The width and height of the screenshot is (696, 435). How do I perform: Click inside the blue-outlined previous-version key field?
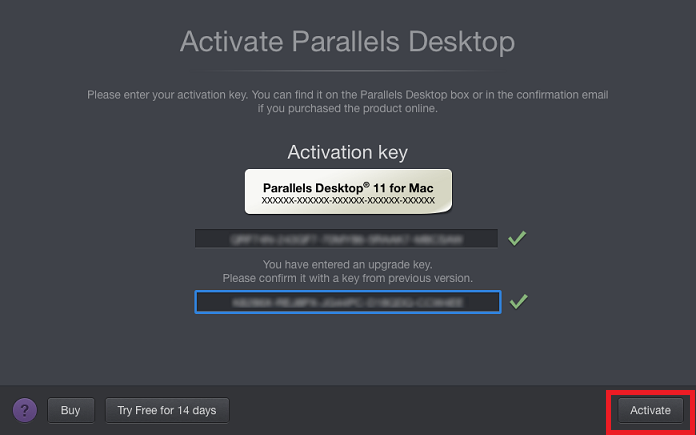pyautogui.click(x=348, y=302)
